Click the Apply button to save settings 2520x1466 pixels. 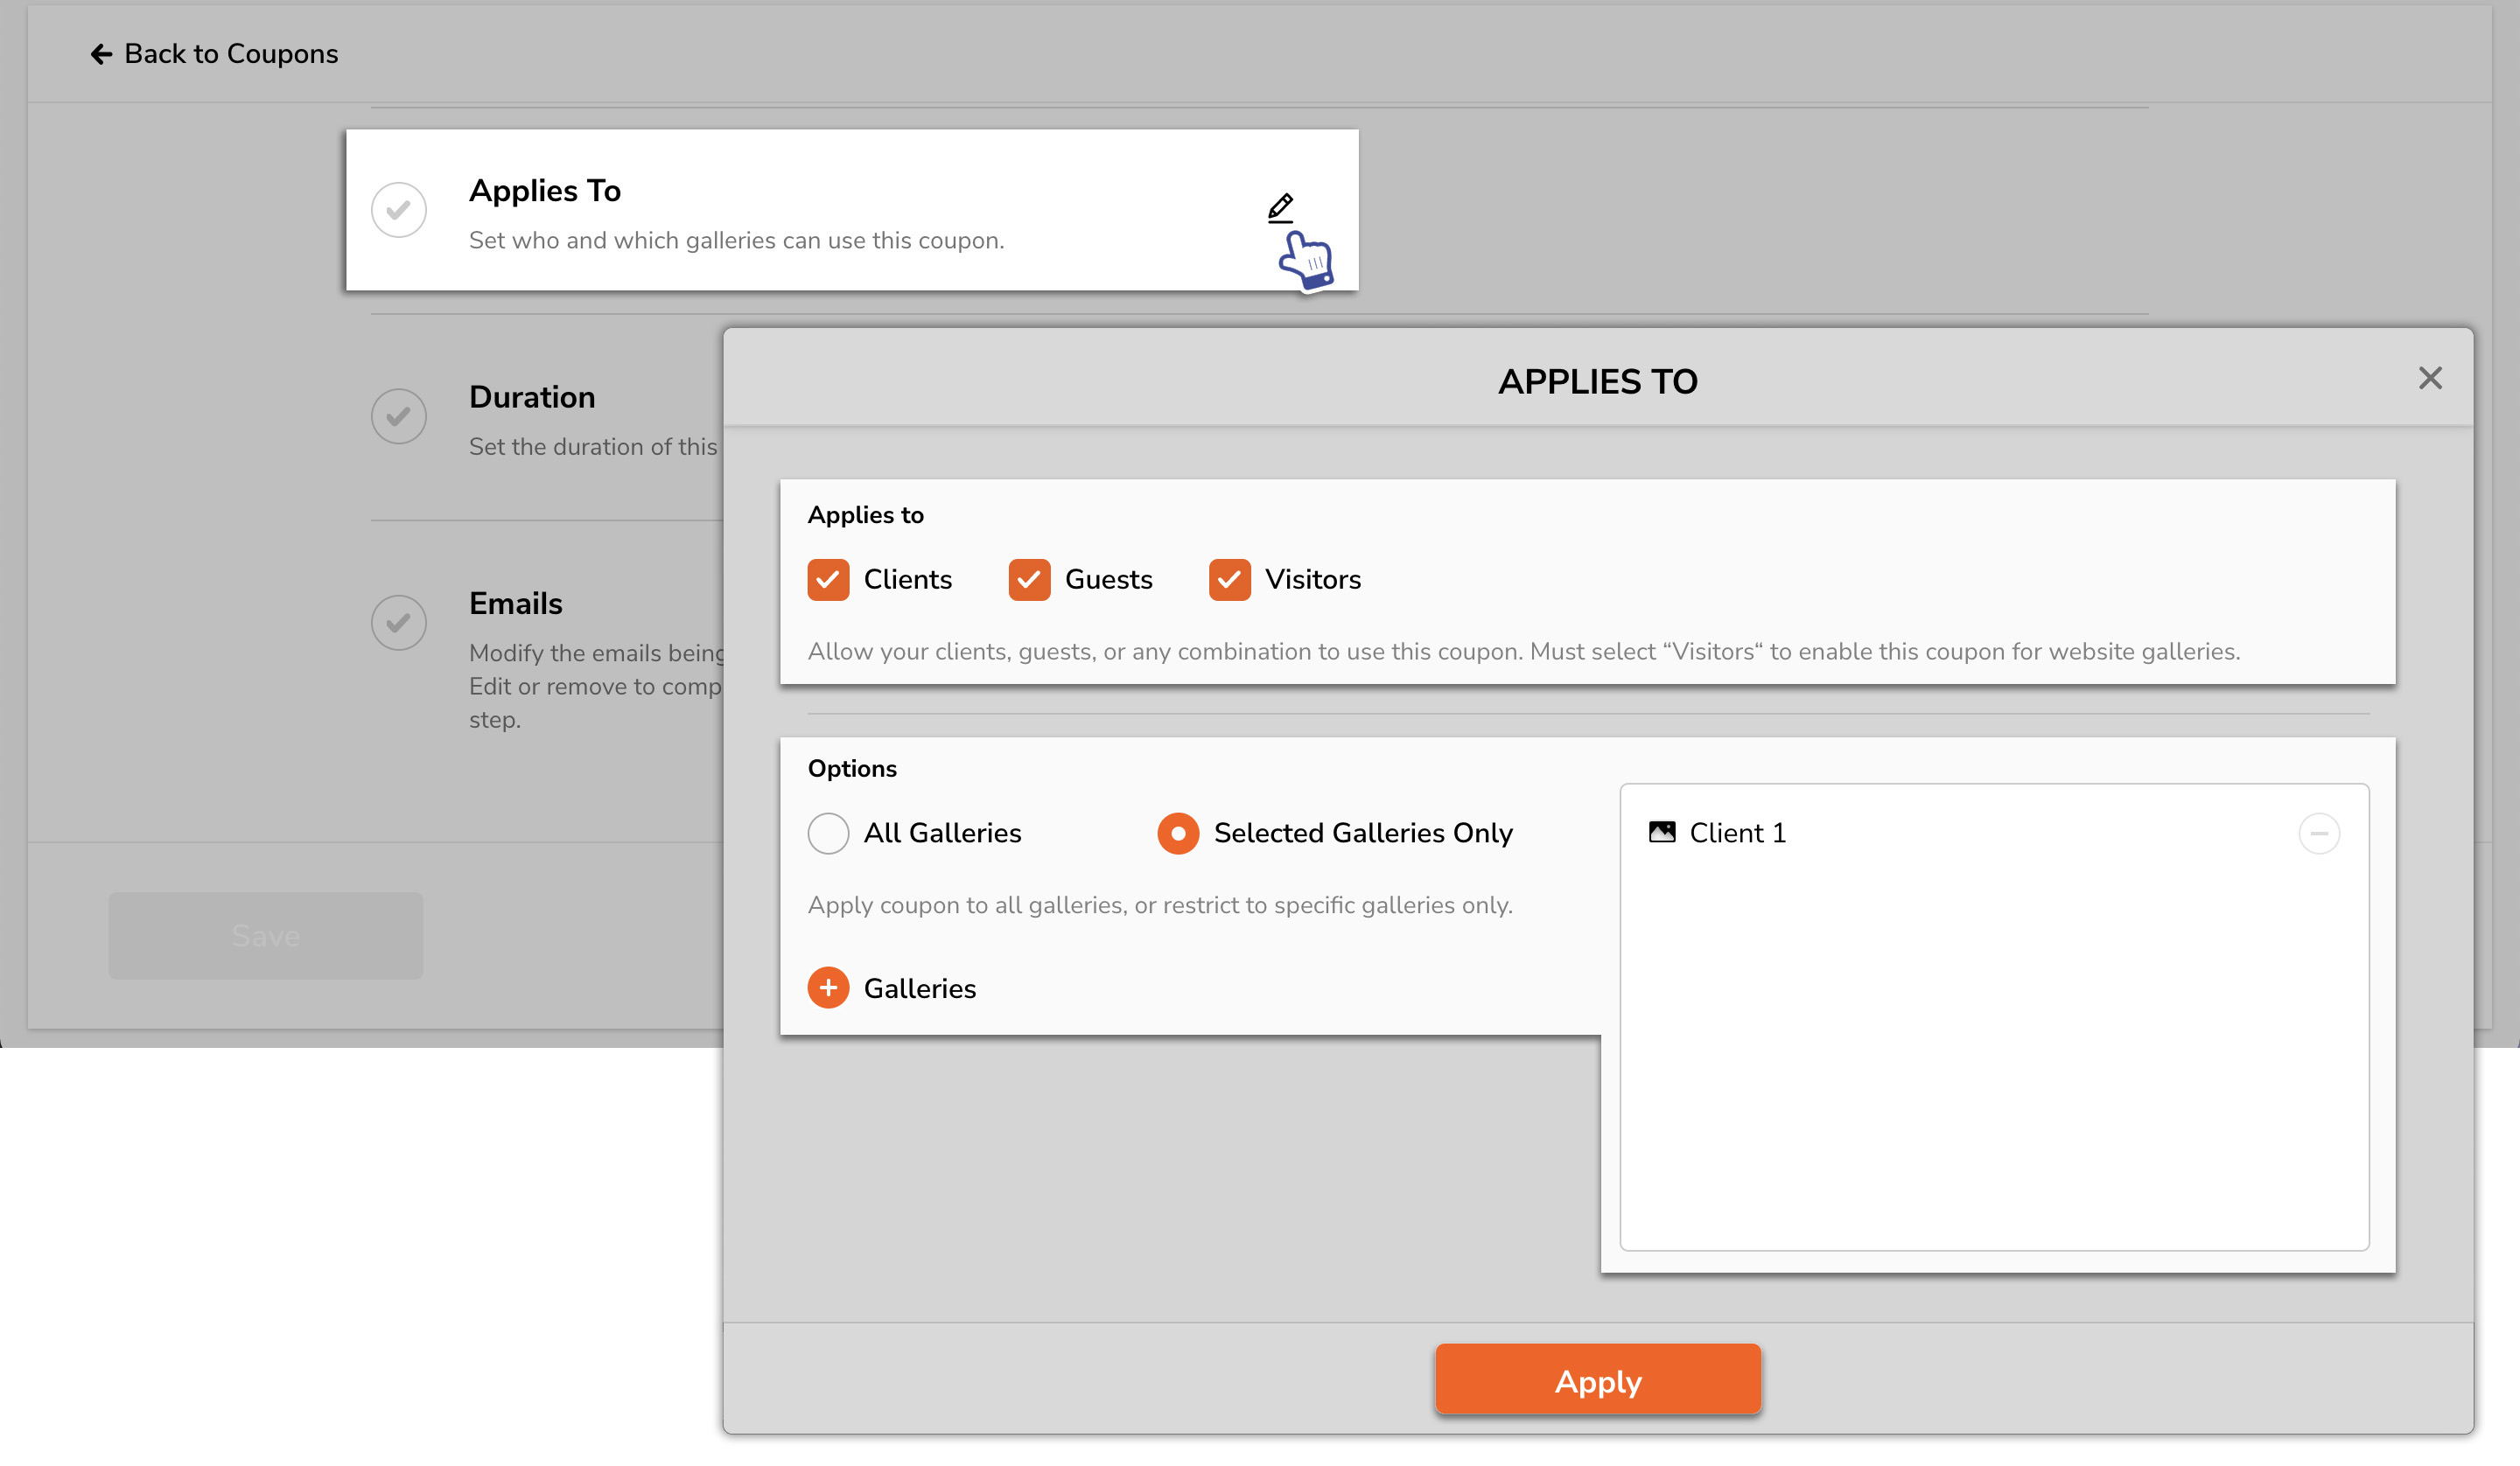coord(1599,1380)
